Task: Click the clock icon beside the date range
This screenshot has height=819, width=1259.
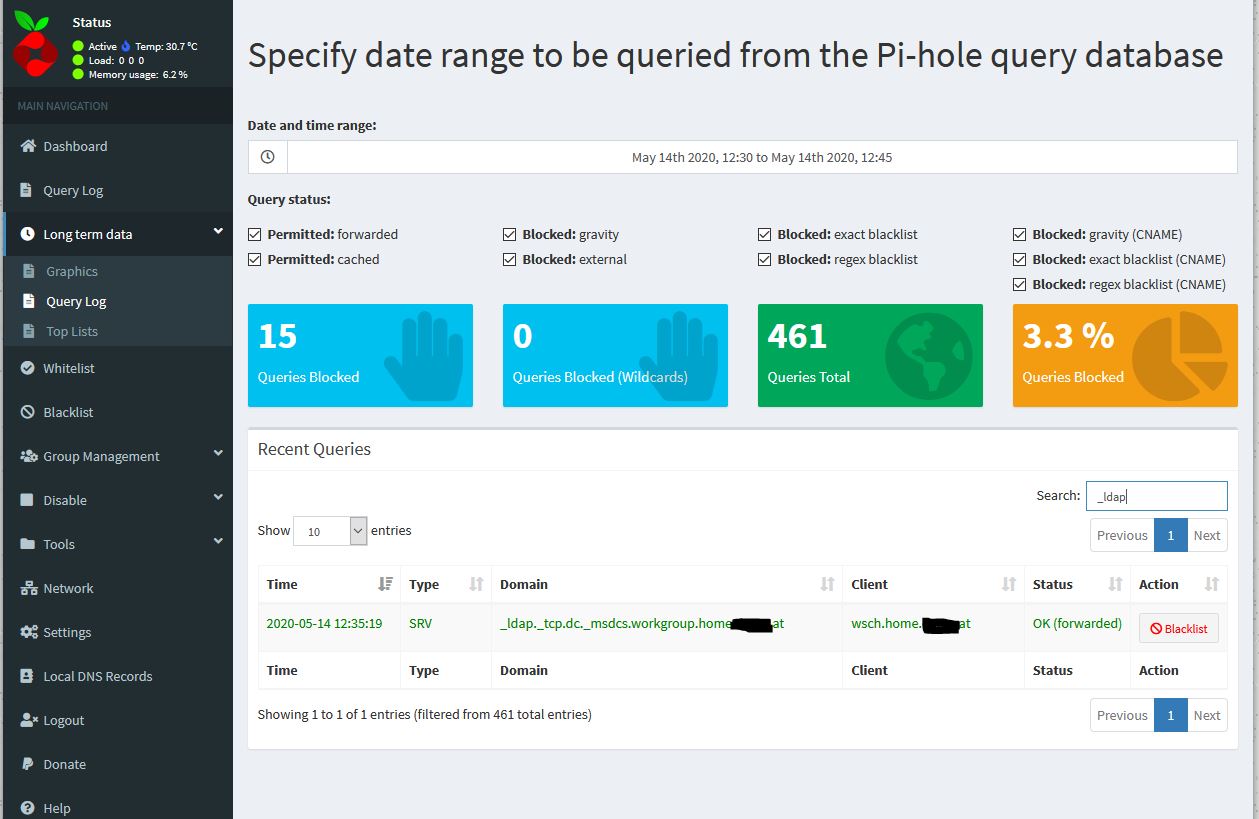Action: [x=265, y=157]
